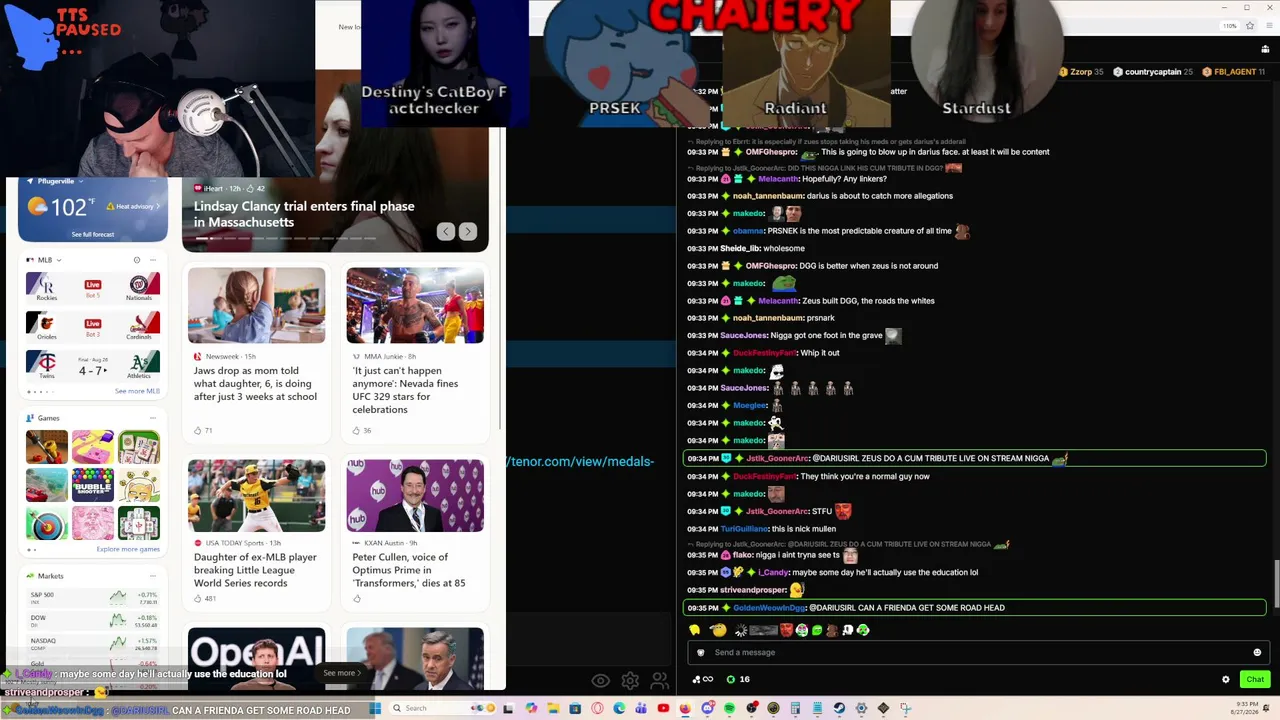This screenshot has width=1280, height=720.
Task: Open Peter Cullen Optimus Prime article
Action: [409, 570]
